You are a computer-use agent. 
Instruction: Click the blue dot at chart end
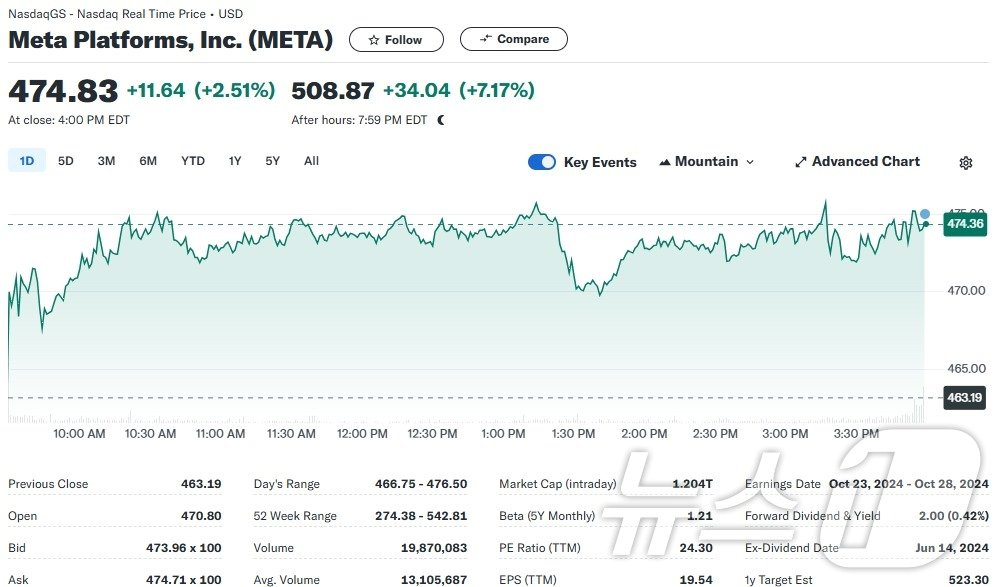[925, 214]
